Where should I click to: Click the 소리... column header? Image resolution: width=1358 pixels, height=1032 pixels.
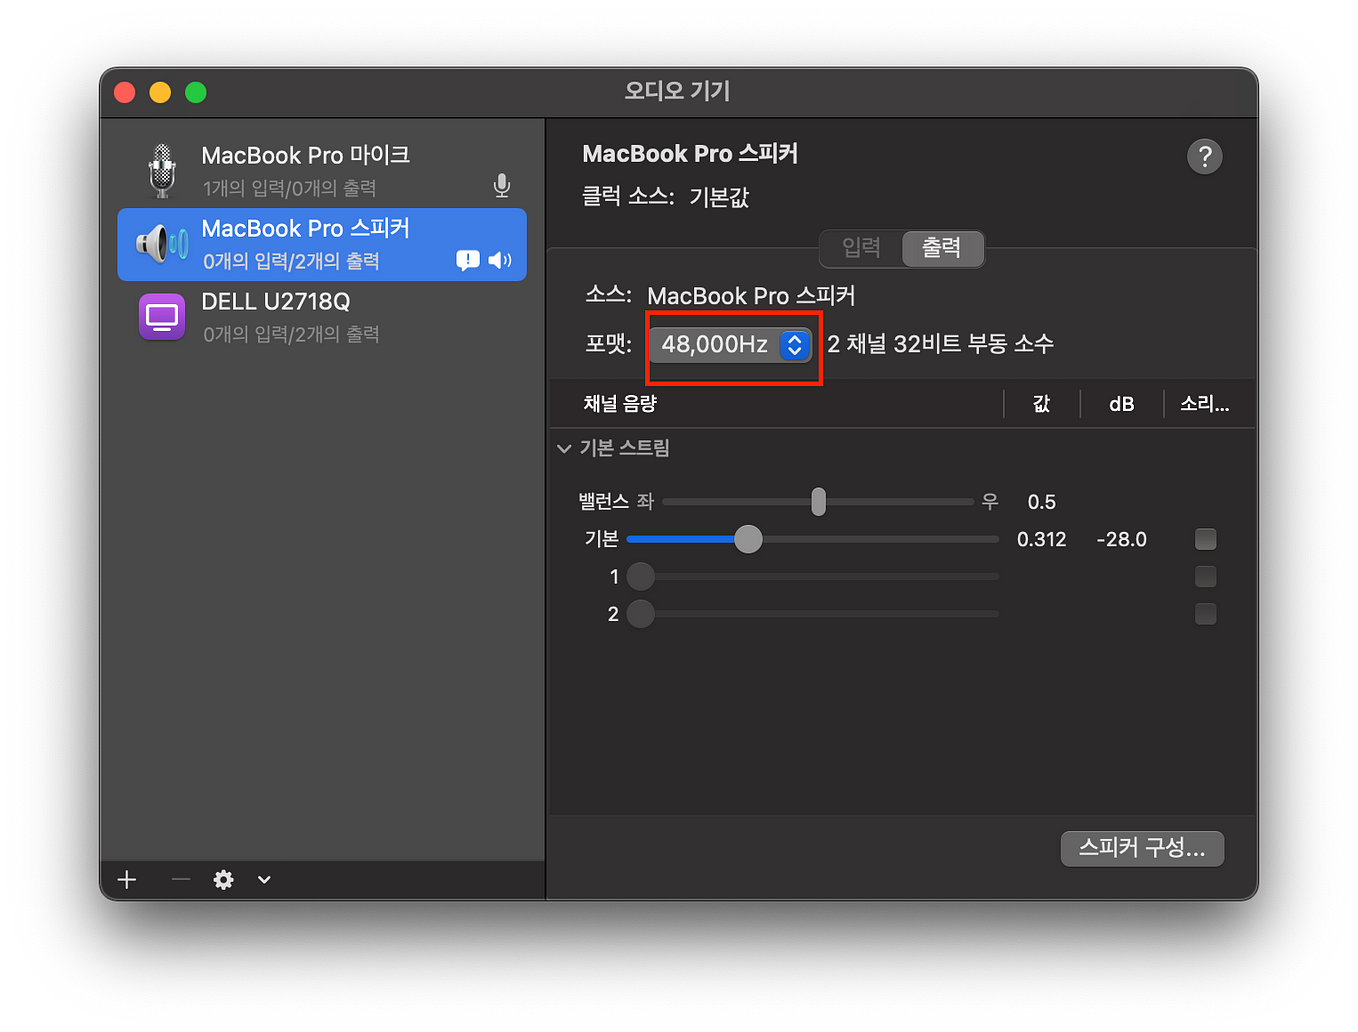tap(1205, 404)
